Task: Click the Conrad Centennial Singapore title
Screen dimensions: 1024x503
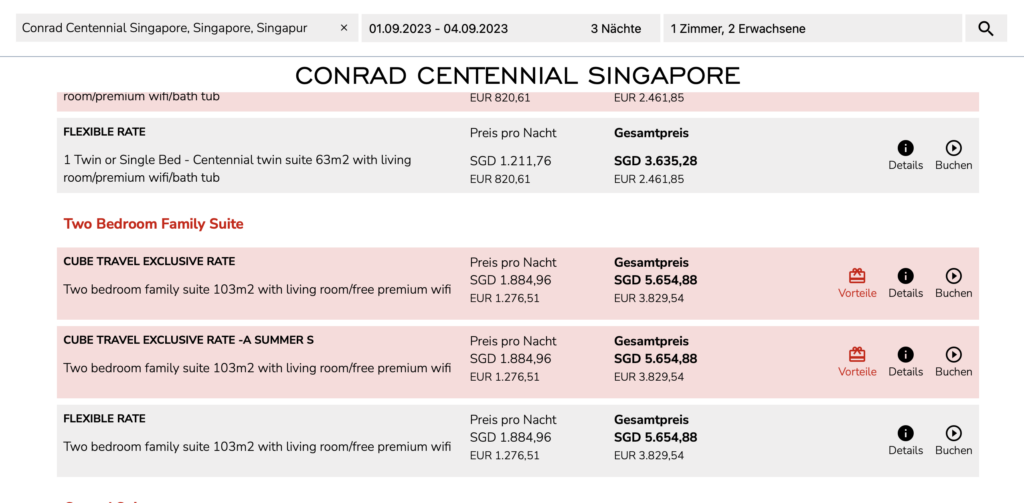Action: pyautogui.click(x=518, y=75)
